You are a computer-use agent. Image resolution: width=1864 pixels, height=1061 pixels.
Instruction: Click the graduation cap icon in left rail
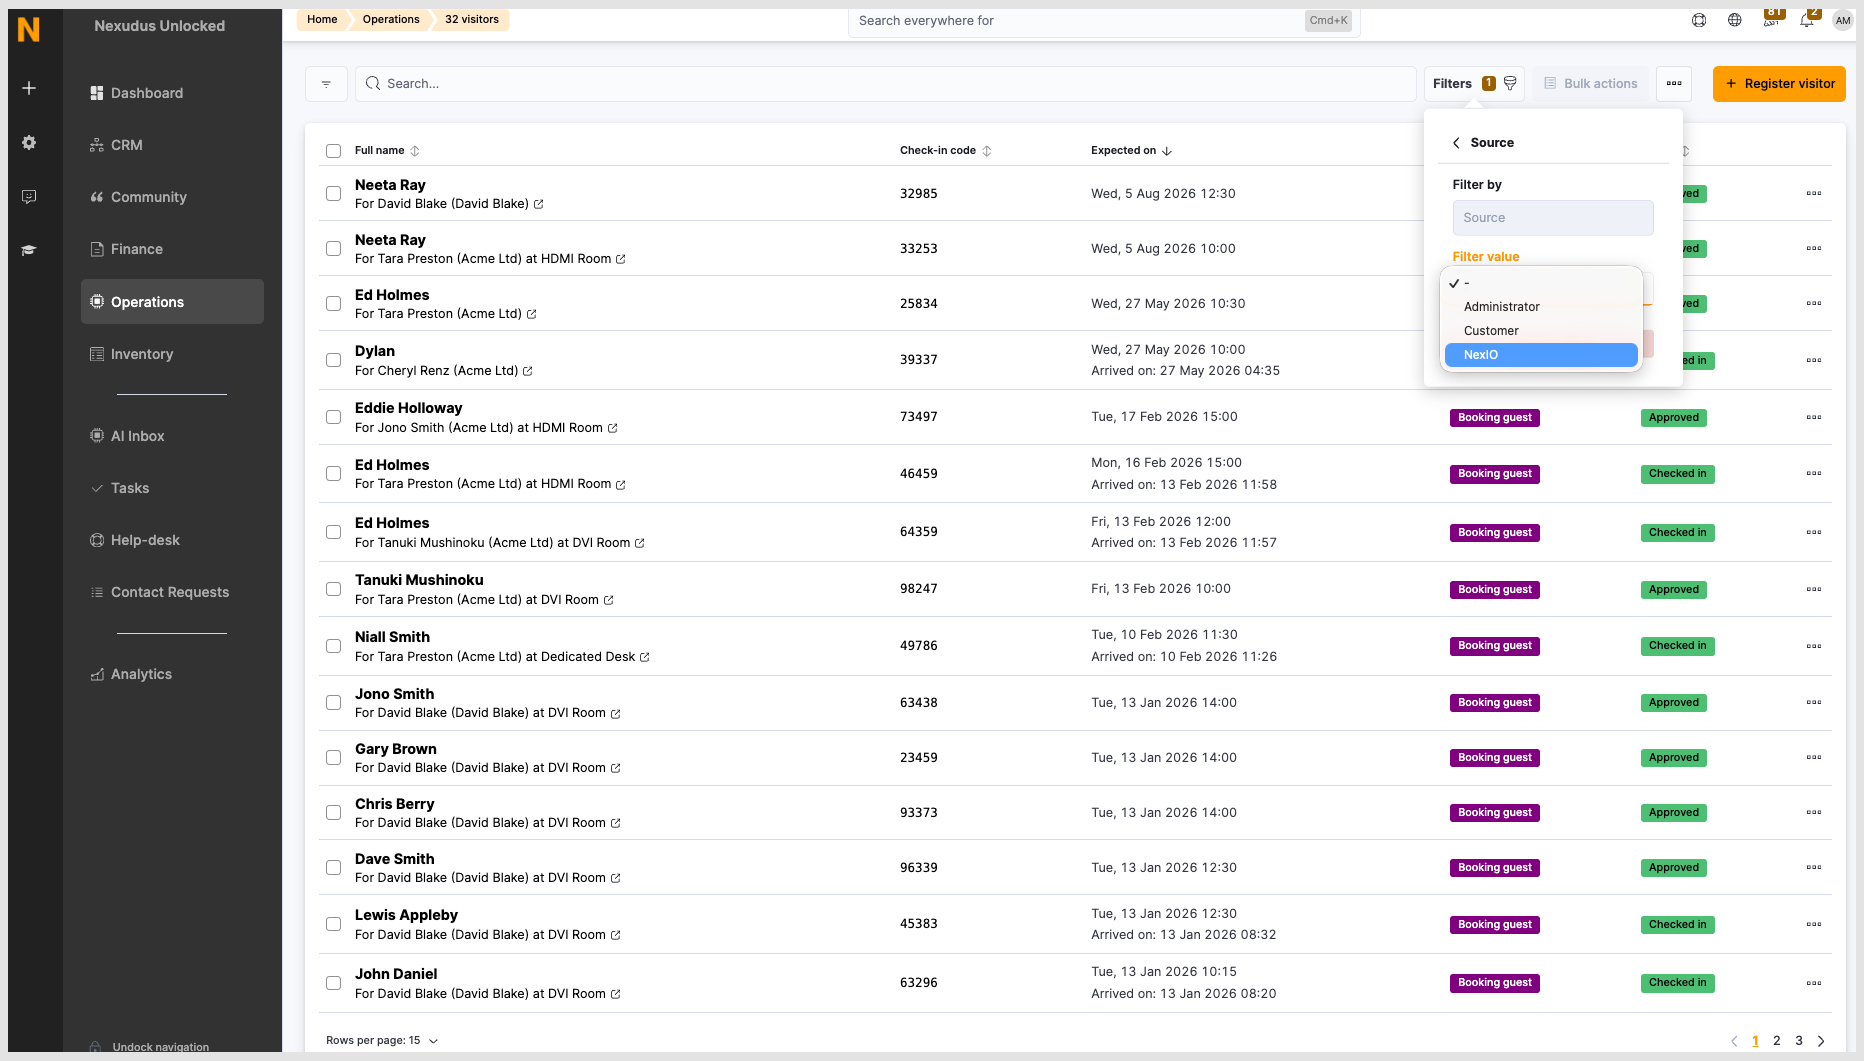(x=29, y=250)
